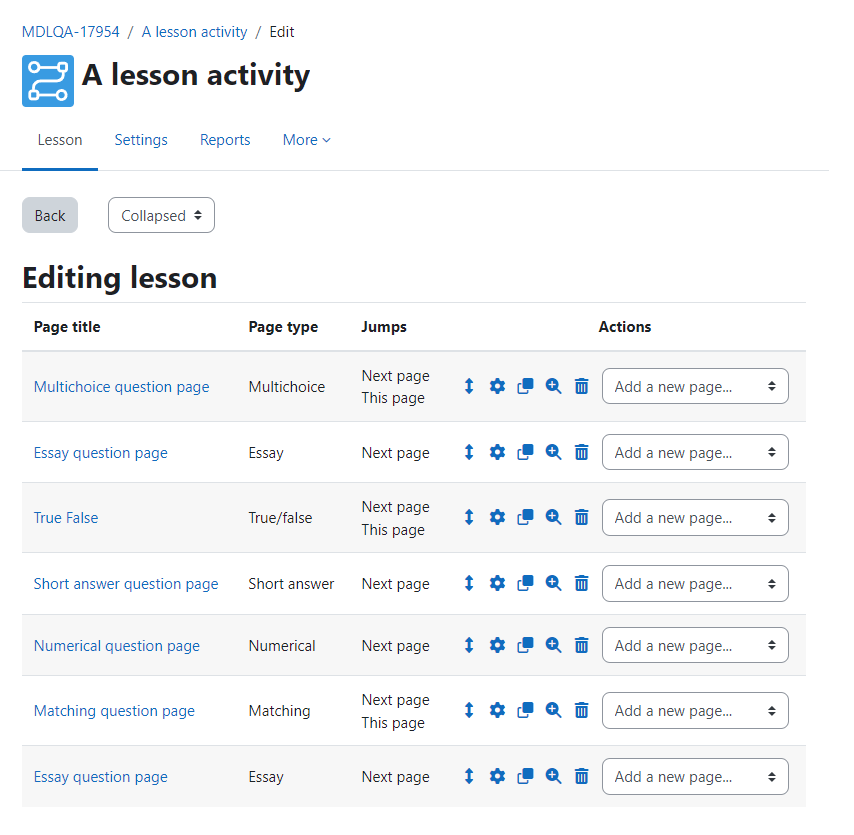Click the Back button
Viewport: 854px width, 835px height.
pos(50,215)
